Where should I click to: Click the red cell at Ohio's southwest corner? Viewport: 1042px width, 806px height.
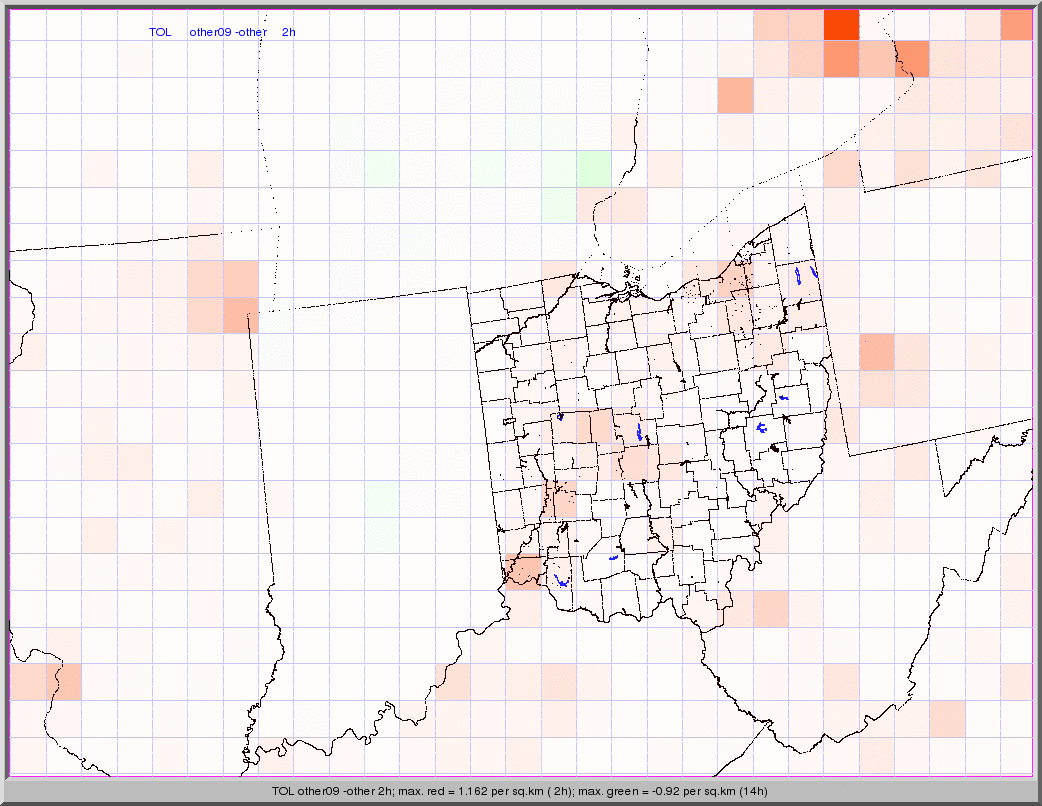[x=522, y=570]
